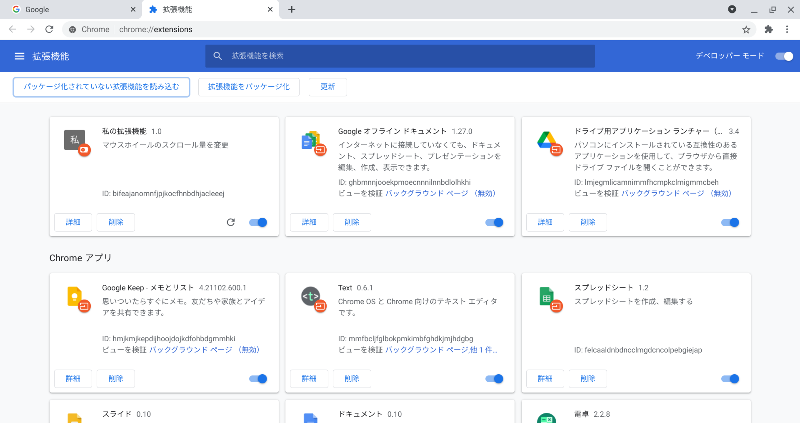Click the Drive application launcher icon

[x=549, y=142]
